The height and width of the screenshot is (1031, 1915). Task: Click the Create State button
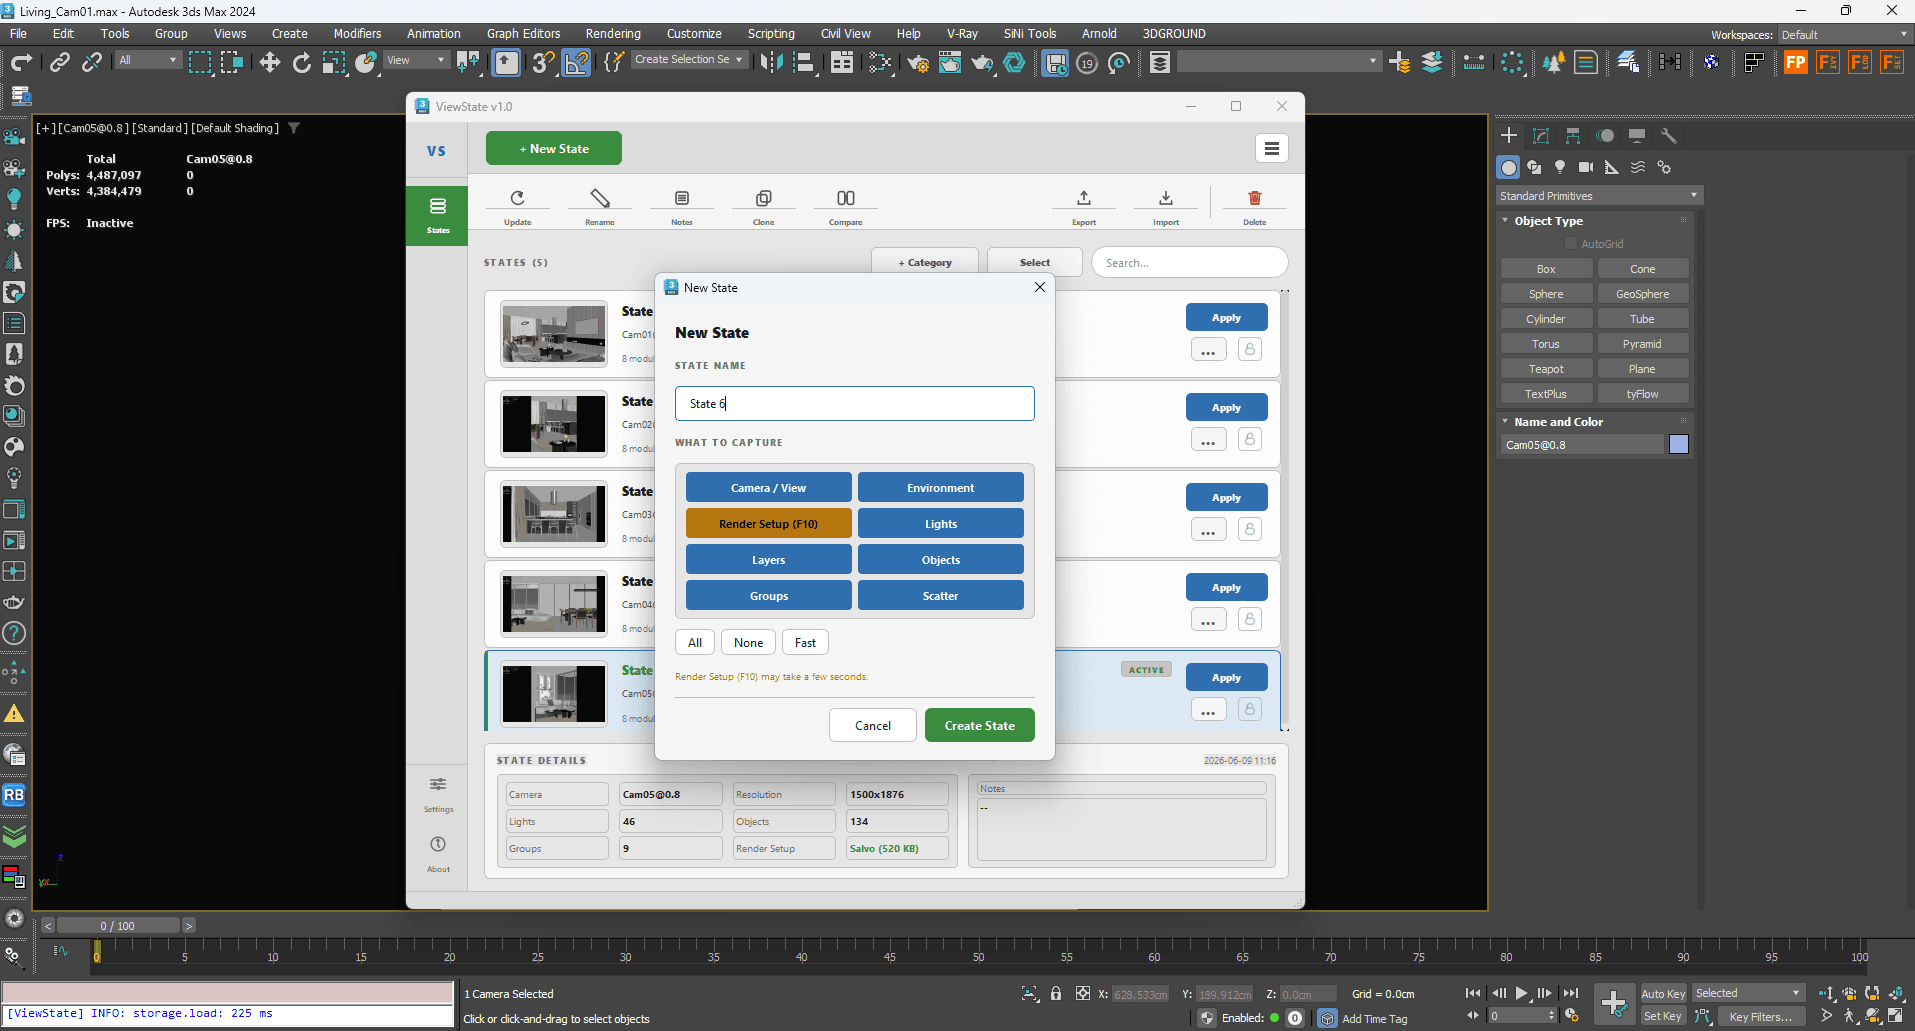pos(979,726)
